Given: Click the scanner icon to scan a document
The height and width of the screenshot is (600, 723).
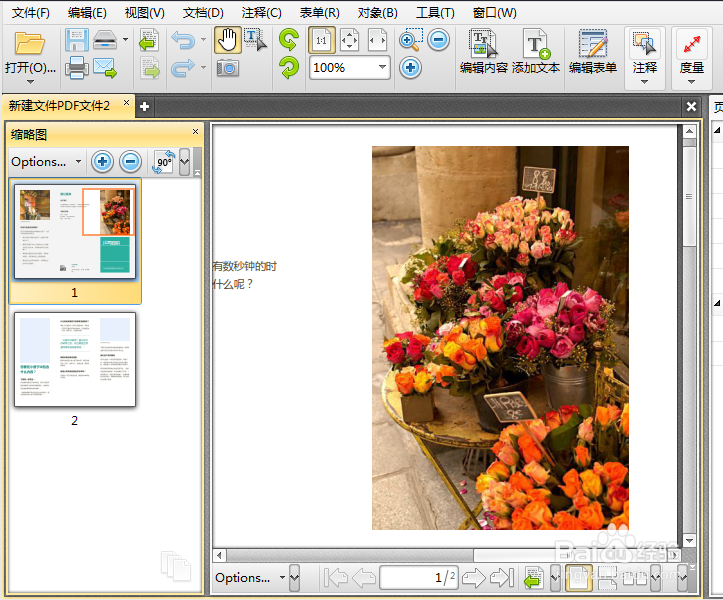Looking at the screenshot, I should tap(105, 40).
